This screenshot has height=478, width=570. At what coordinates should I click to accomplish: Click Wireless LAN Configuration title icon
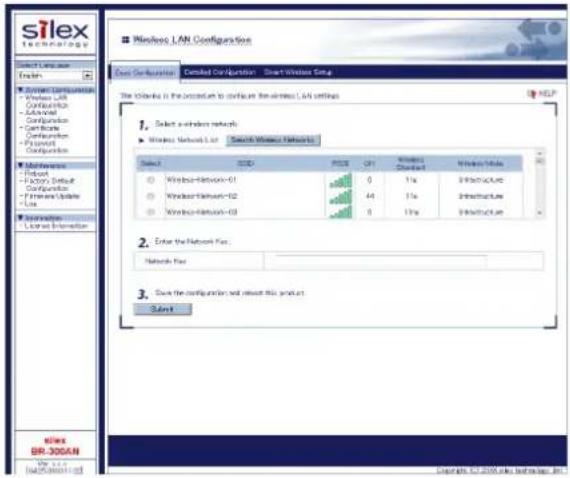(x=125, y=40)
